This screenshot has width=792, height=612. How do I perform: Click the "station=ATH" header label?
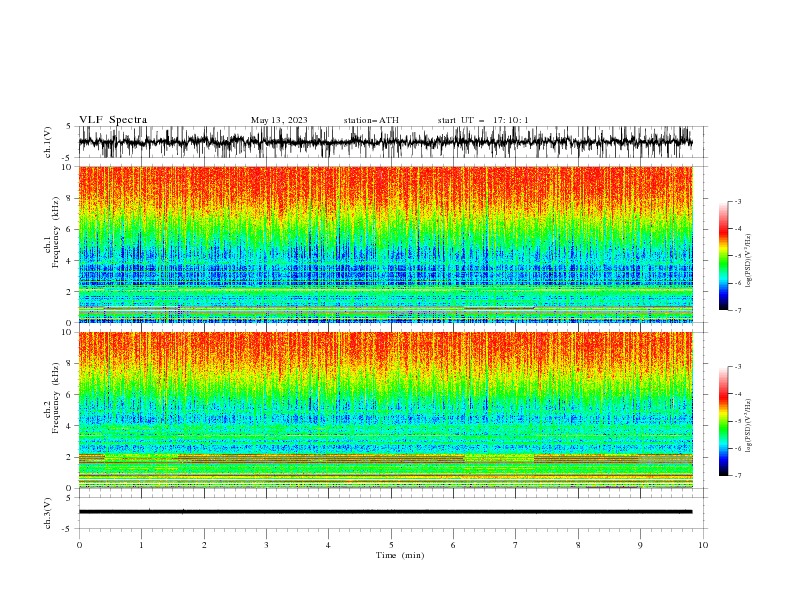(x=371, y=120)
